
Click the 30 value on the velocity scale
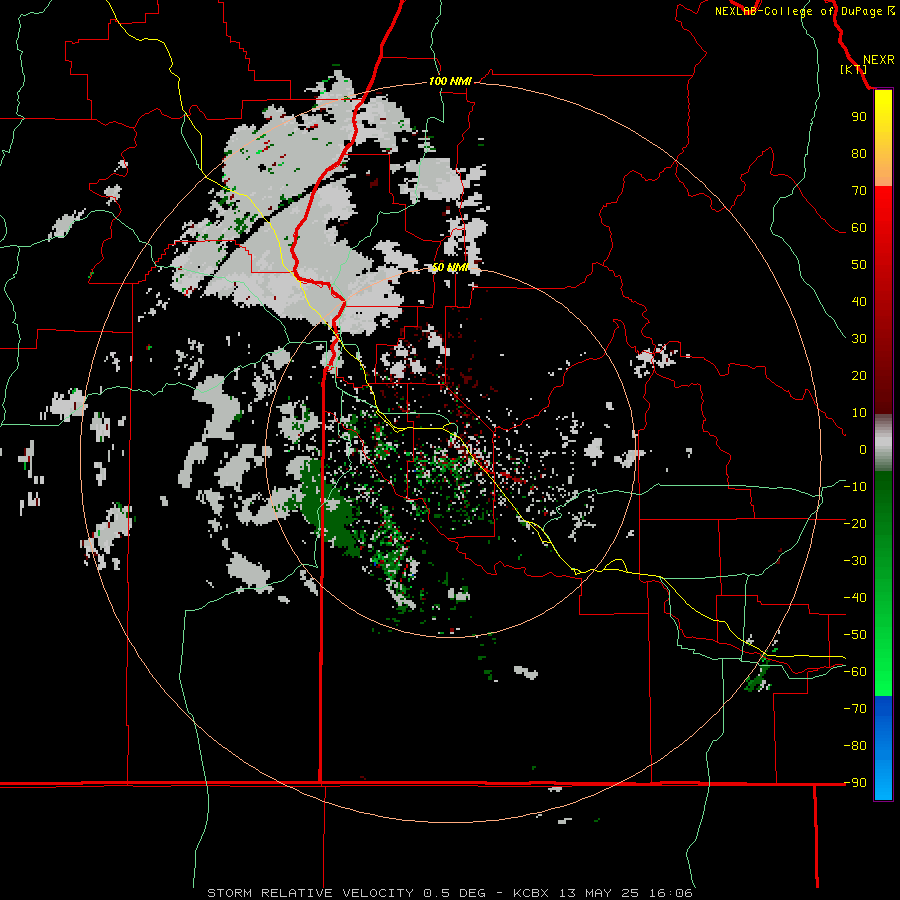859,339
